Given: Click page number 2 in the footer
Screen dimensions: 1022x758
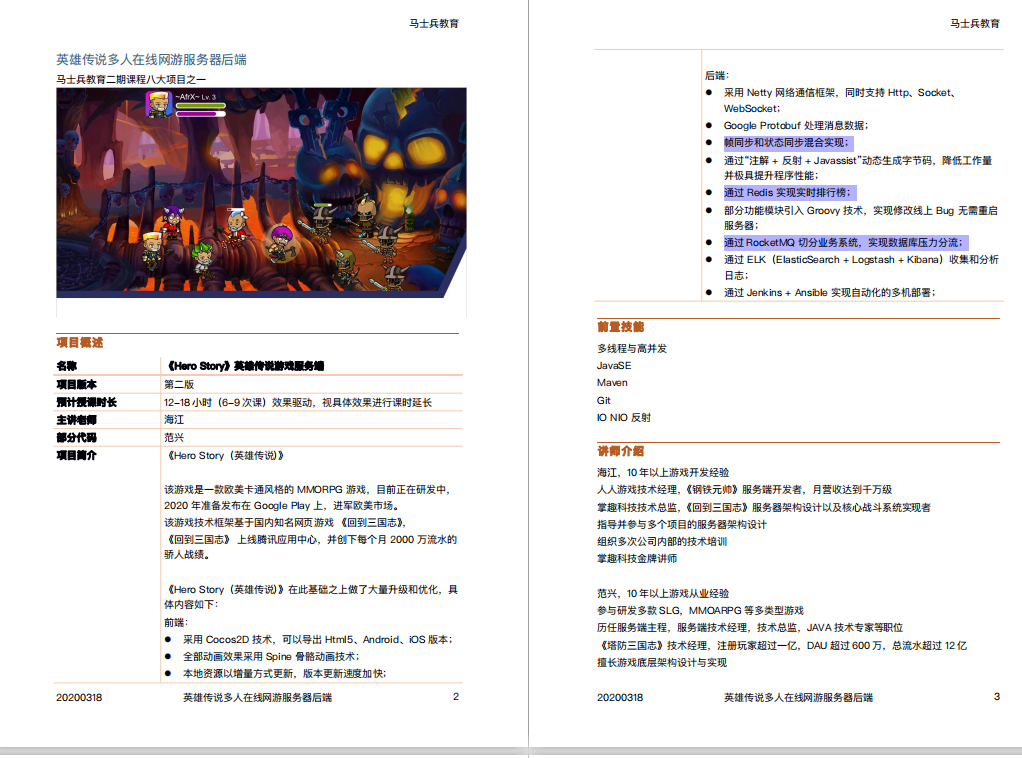Looking at the screenshot, I should point(456,697).
